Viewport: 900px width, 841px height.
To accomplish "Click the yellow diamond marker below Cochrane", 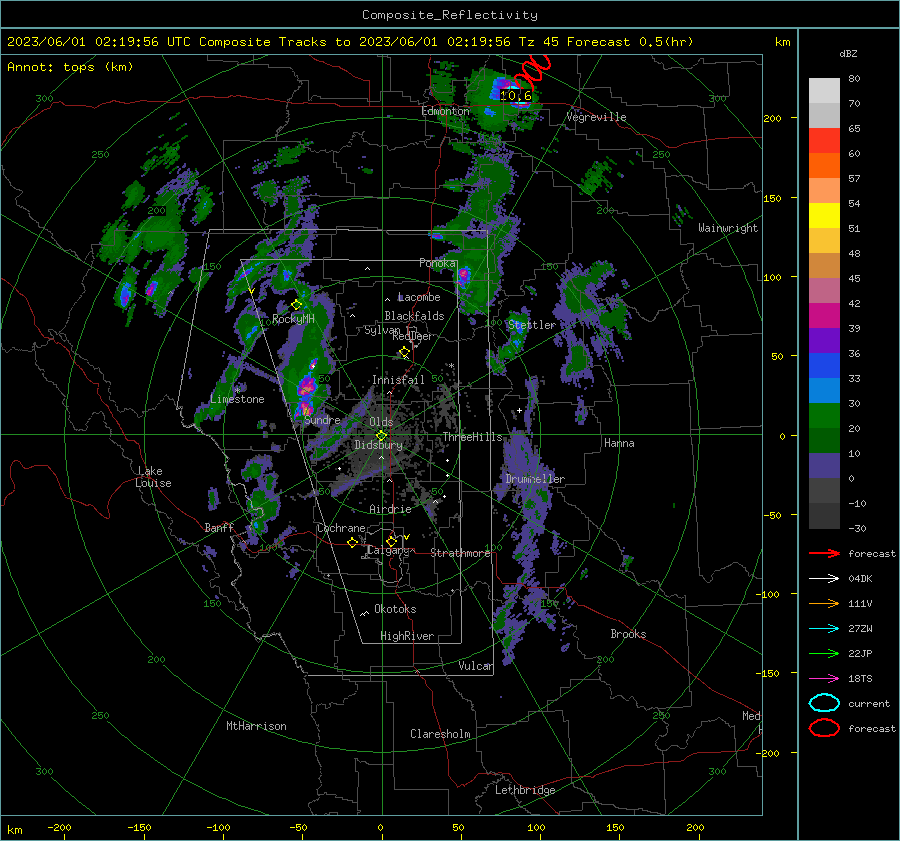I will (x=352, y=542).
